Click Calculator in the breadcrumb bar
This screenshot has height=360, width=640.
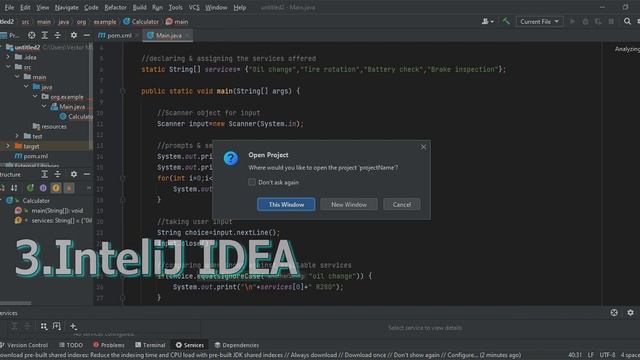pyautogui.click(x=141, y=22)
